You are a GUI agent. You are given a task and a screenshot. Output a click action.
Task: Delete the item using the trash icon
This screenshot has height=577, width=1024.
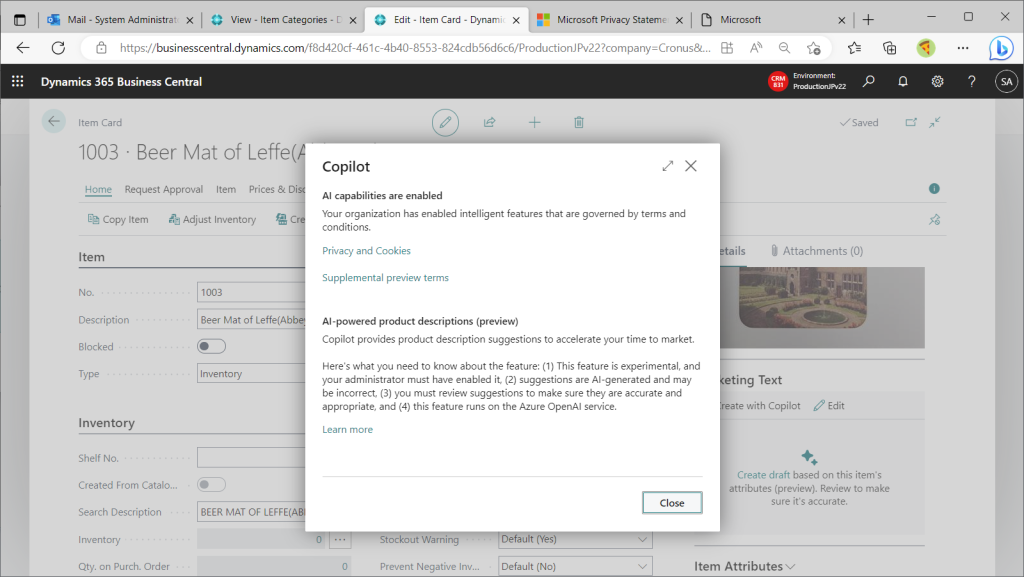(x=579, y=122)
